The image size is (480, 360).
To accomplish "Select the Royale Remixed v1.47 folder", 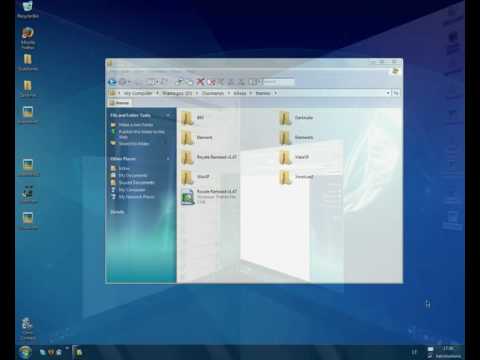I will (x=209, y=157).
